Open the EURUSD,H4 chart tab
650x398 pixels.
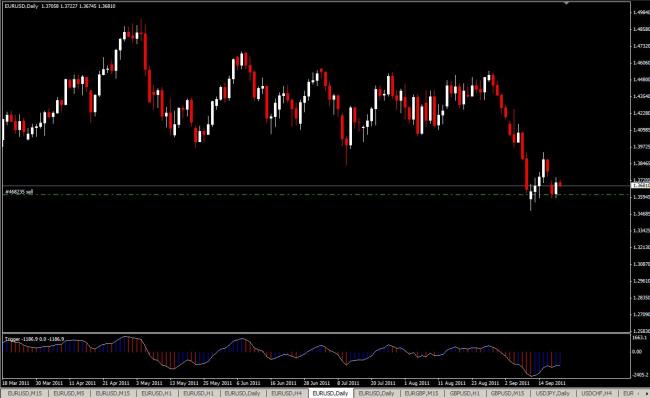point(286,393)
